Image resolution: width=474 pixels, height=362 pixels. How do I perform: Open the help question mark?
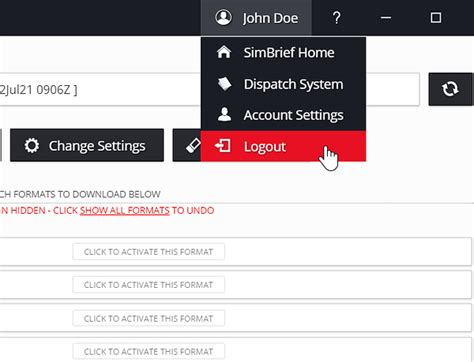point(337,18)
